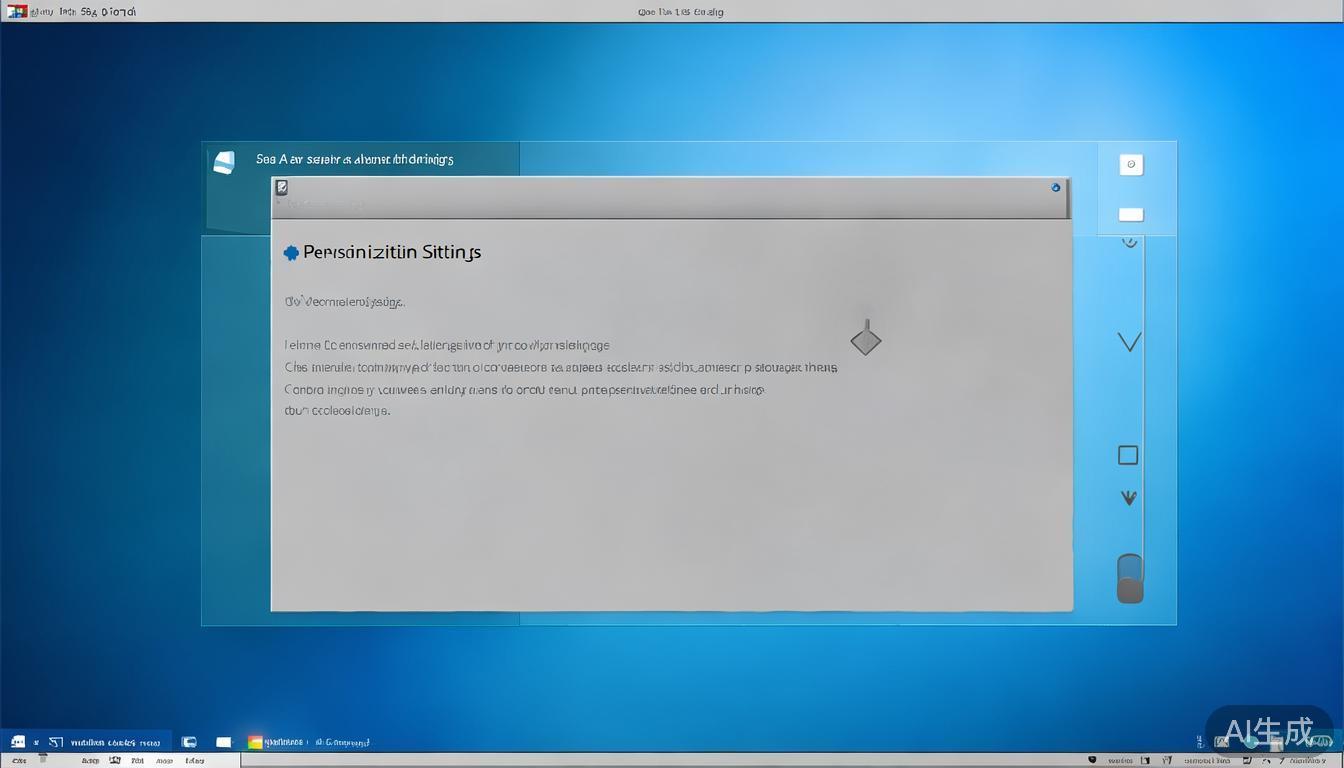
Task: Toggle the dark arrow indicator below the square icon
Action: (1128, 497)
